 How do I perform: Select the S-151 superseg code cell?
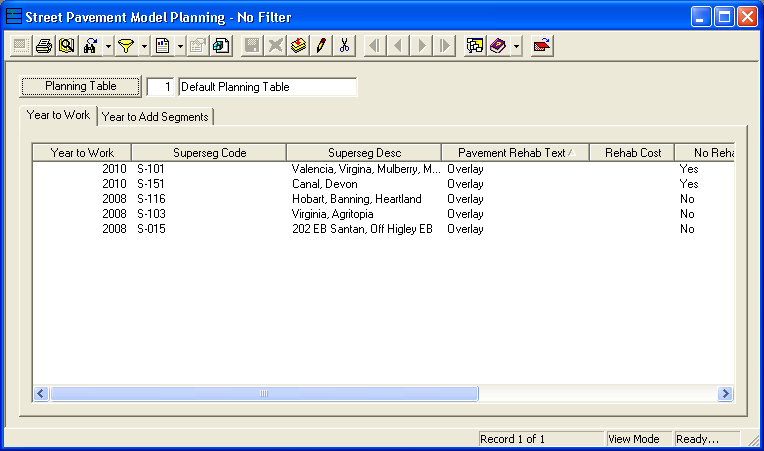click(151, 184)
